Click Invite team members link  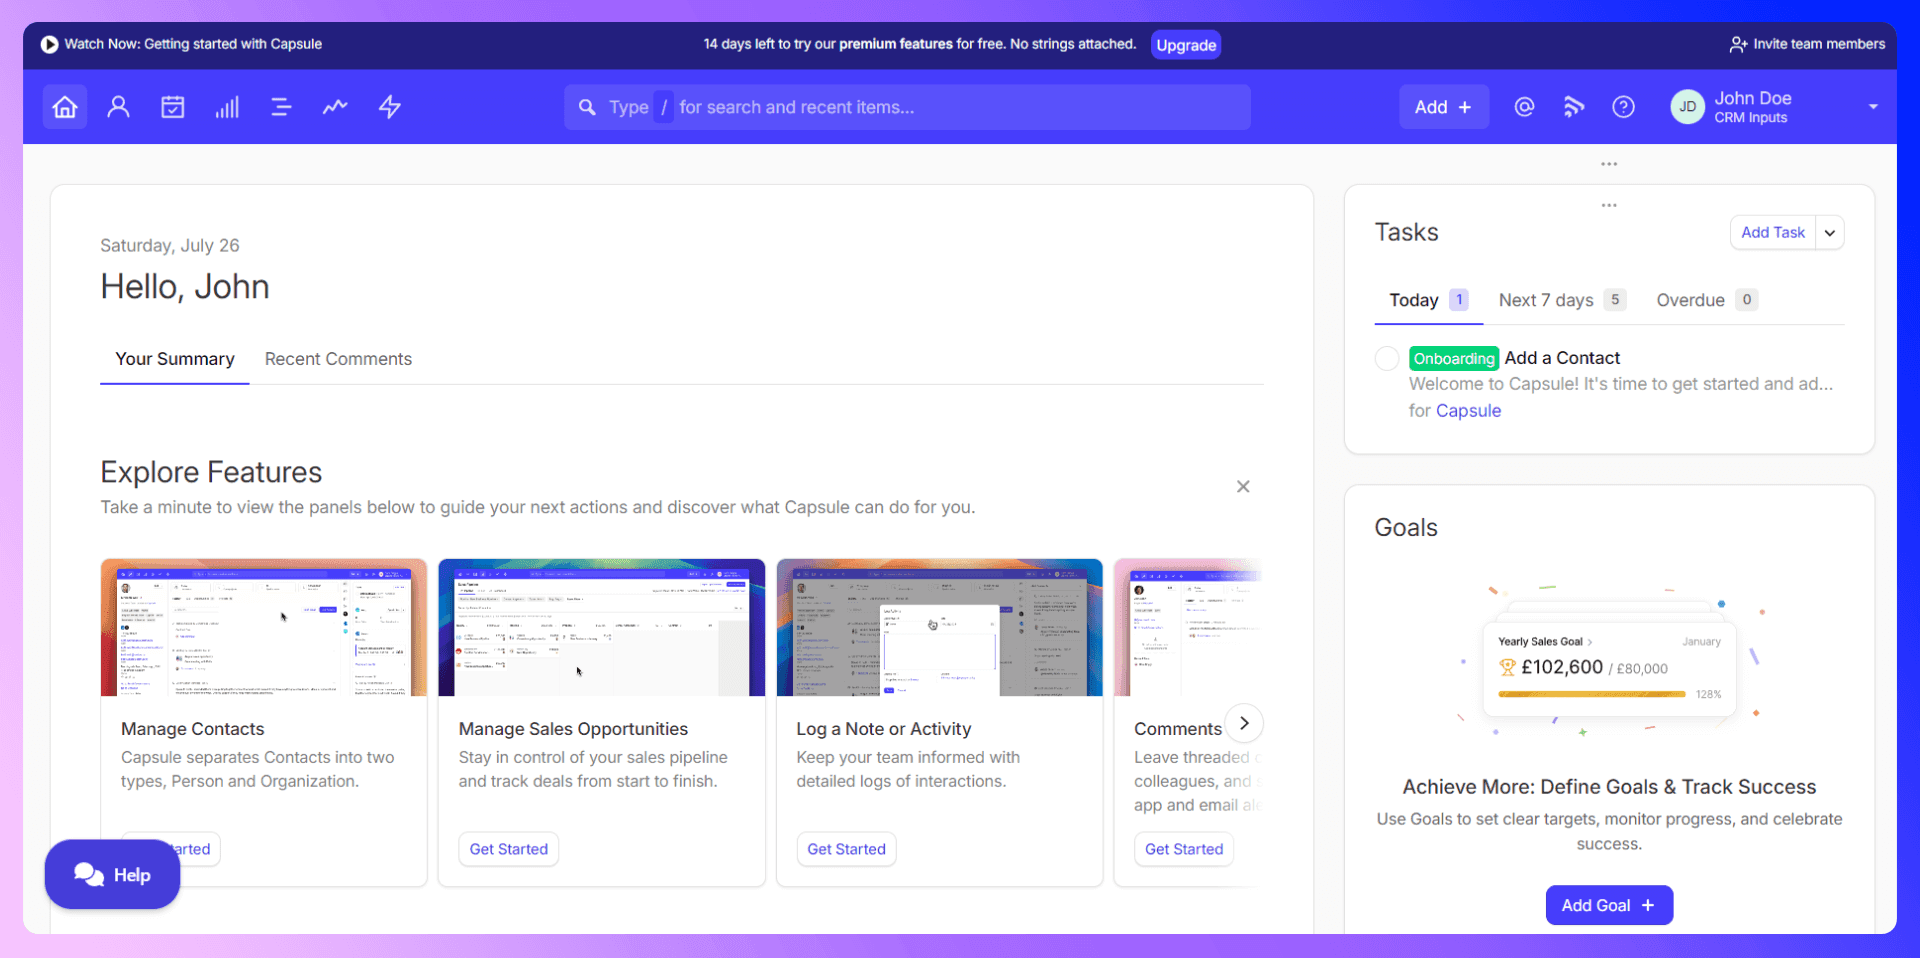1819,44
